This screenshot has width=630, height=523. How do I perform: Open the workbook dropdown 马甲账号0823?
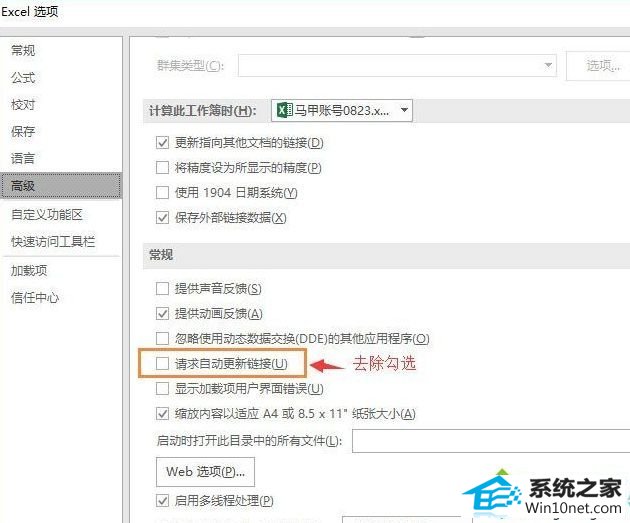pyautogui.click(x=342, y=110)
